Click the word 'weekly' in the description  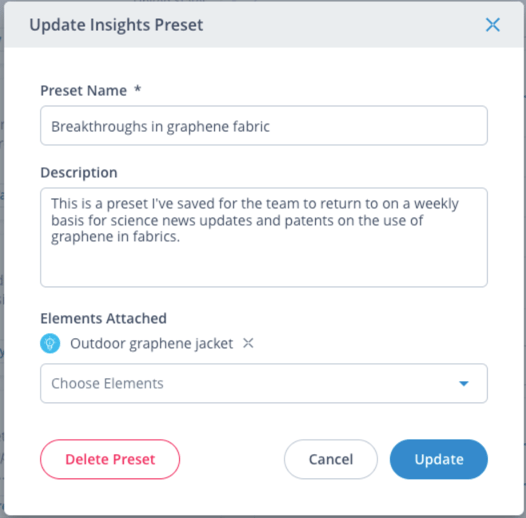coord(436,204)
